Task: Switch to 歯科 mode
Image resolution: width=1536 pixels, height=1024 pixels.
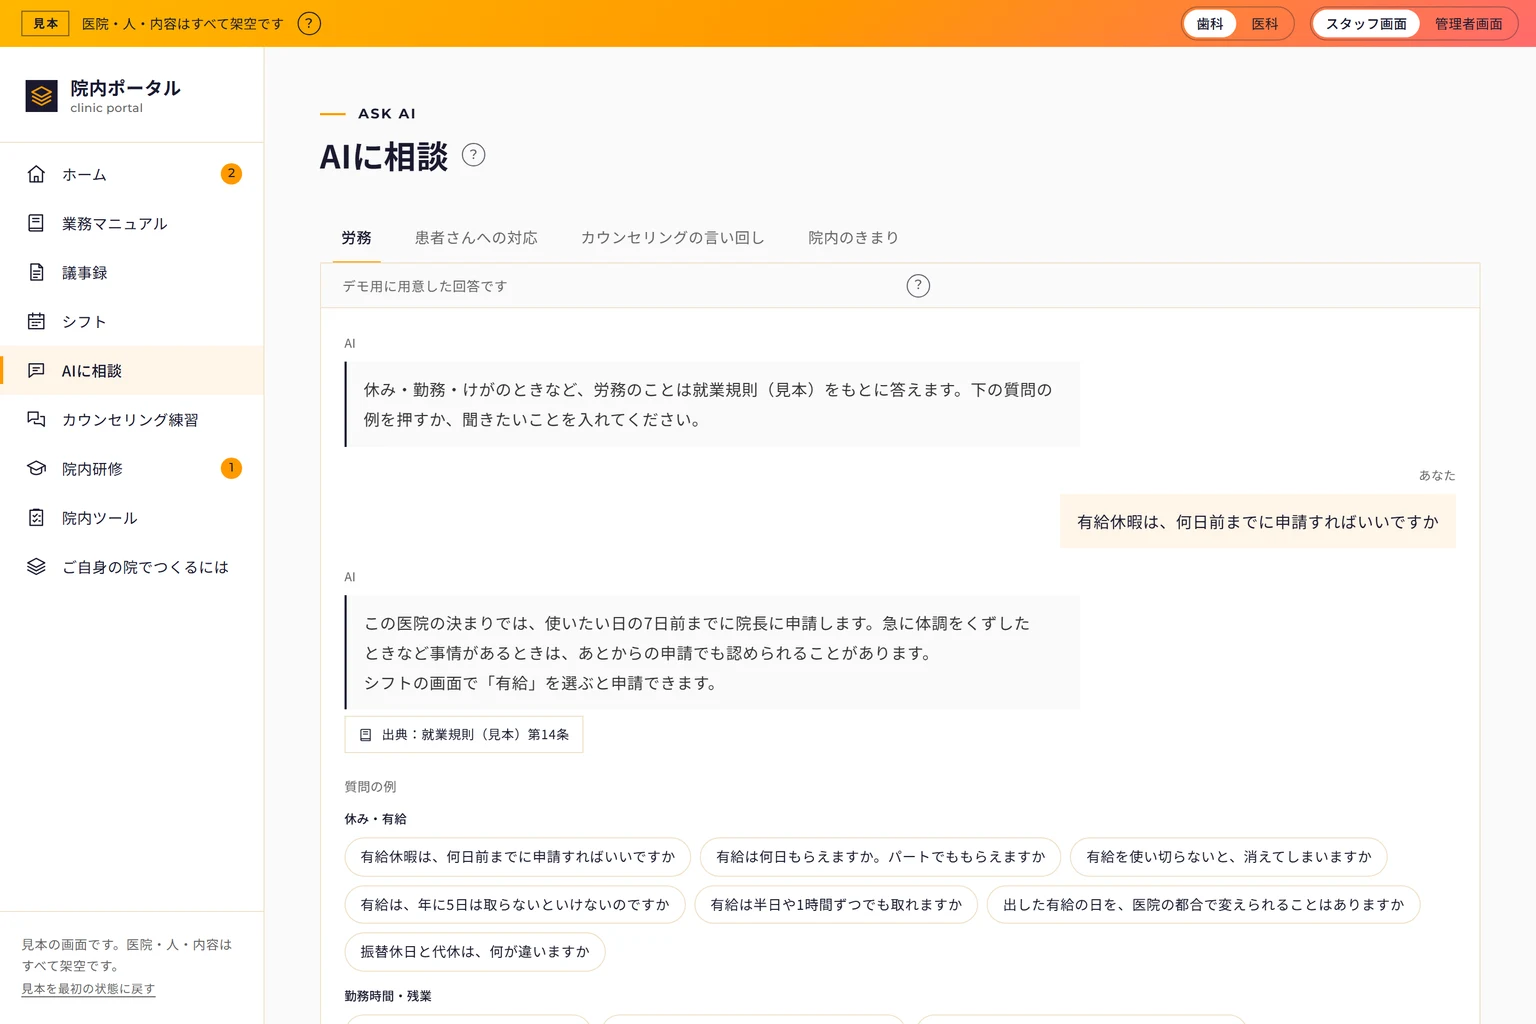Action: pos(1210,24)
